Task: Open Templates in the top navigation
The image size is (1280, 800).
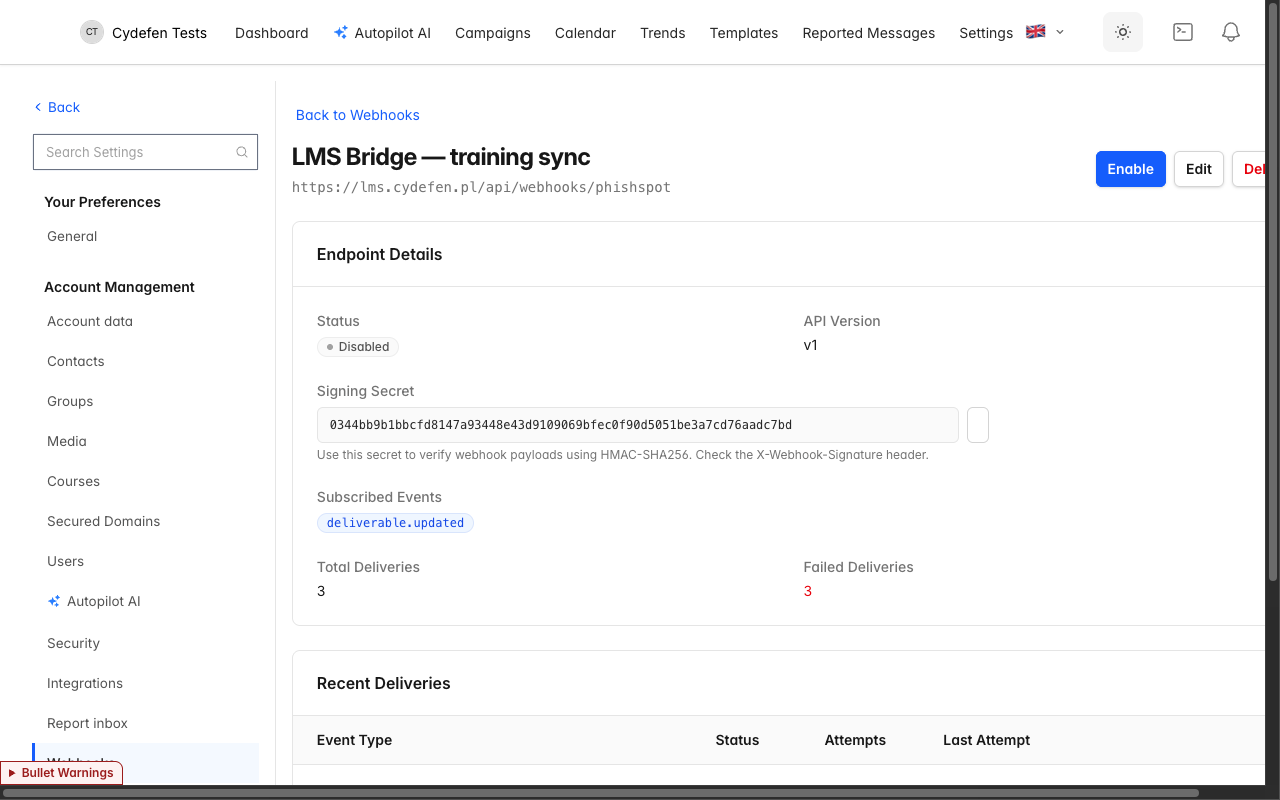Action: pyautogui.click(x=744, y=33)
